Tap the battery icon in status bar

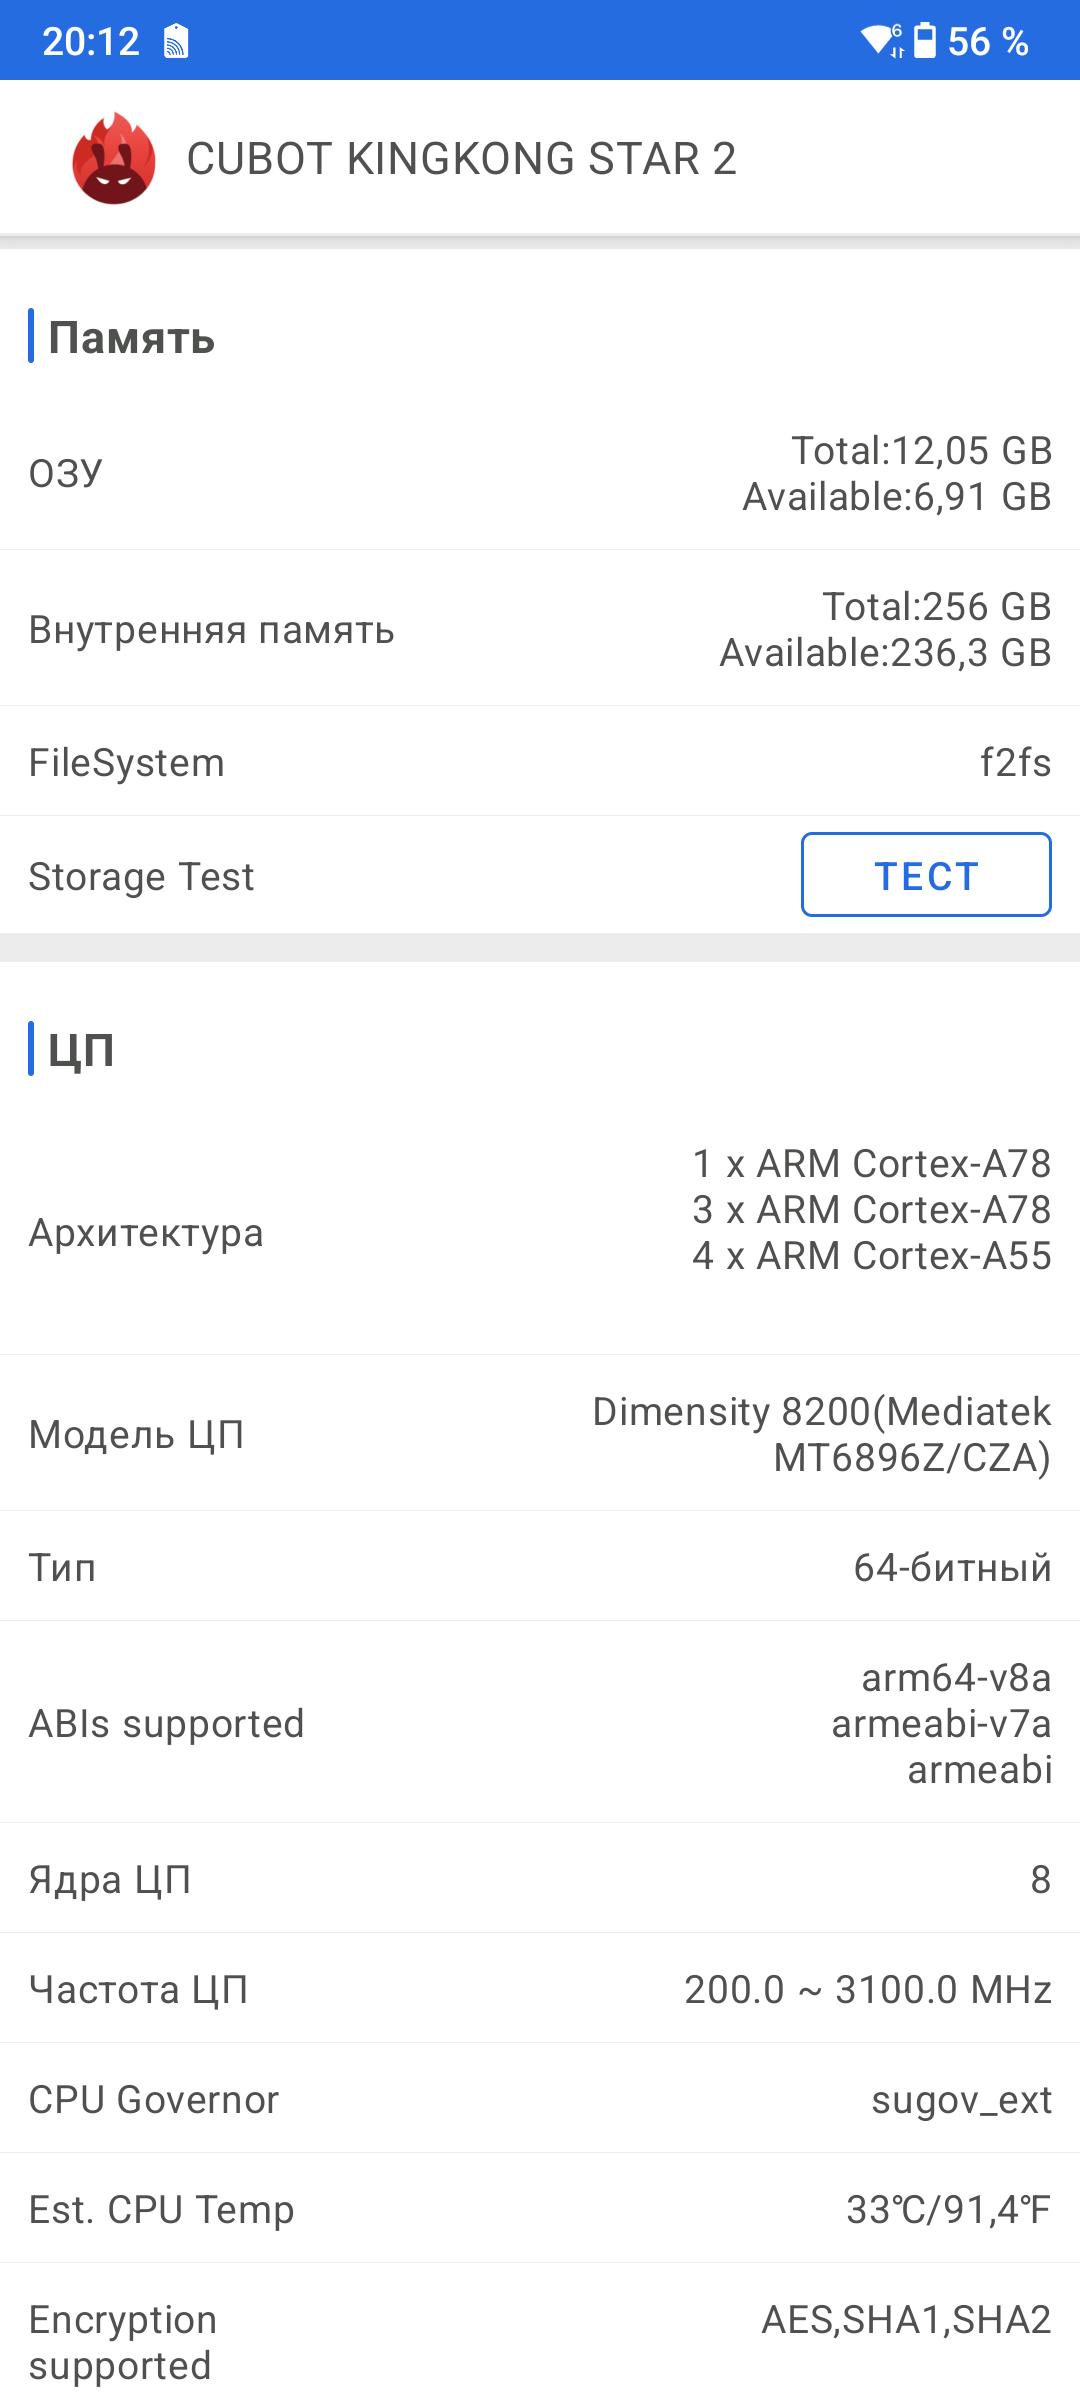925,41
